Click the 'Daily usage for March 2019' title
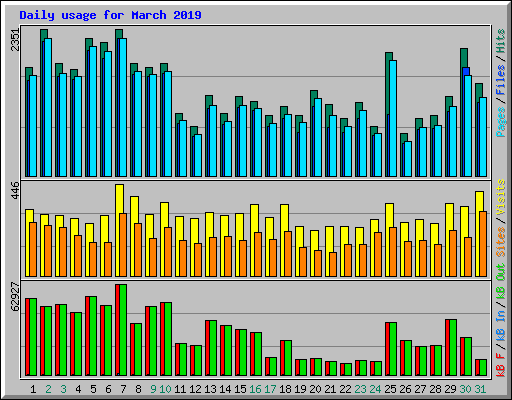The height and width of the screenshot is (400, 512). pos(110,15)
